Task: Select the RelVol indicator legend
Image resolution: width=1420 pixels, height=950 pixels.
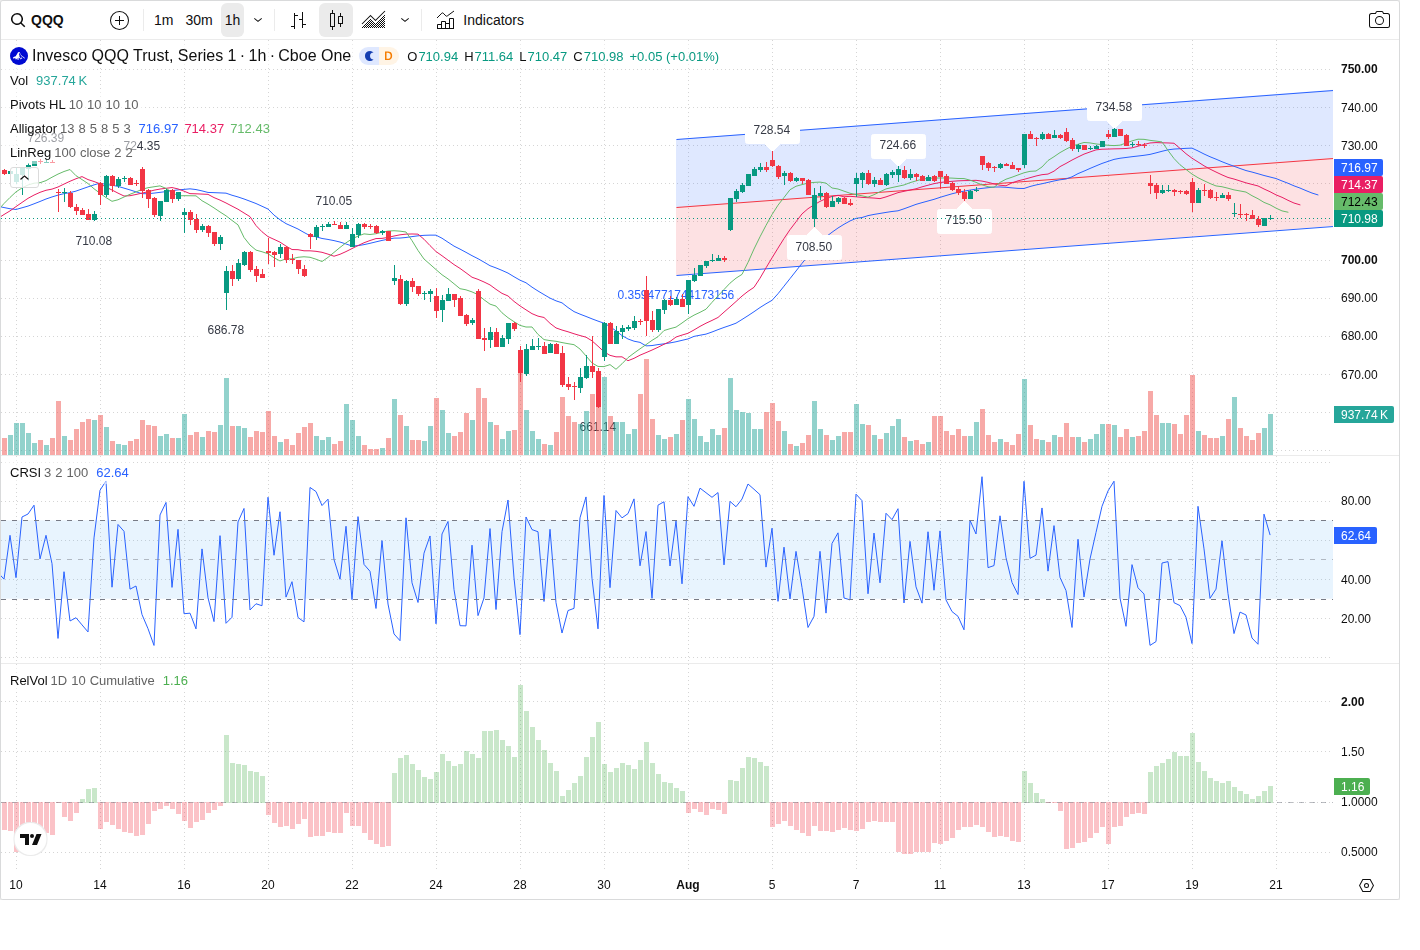Action: [29, 681]
